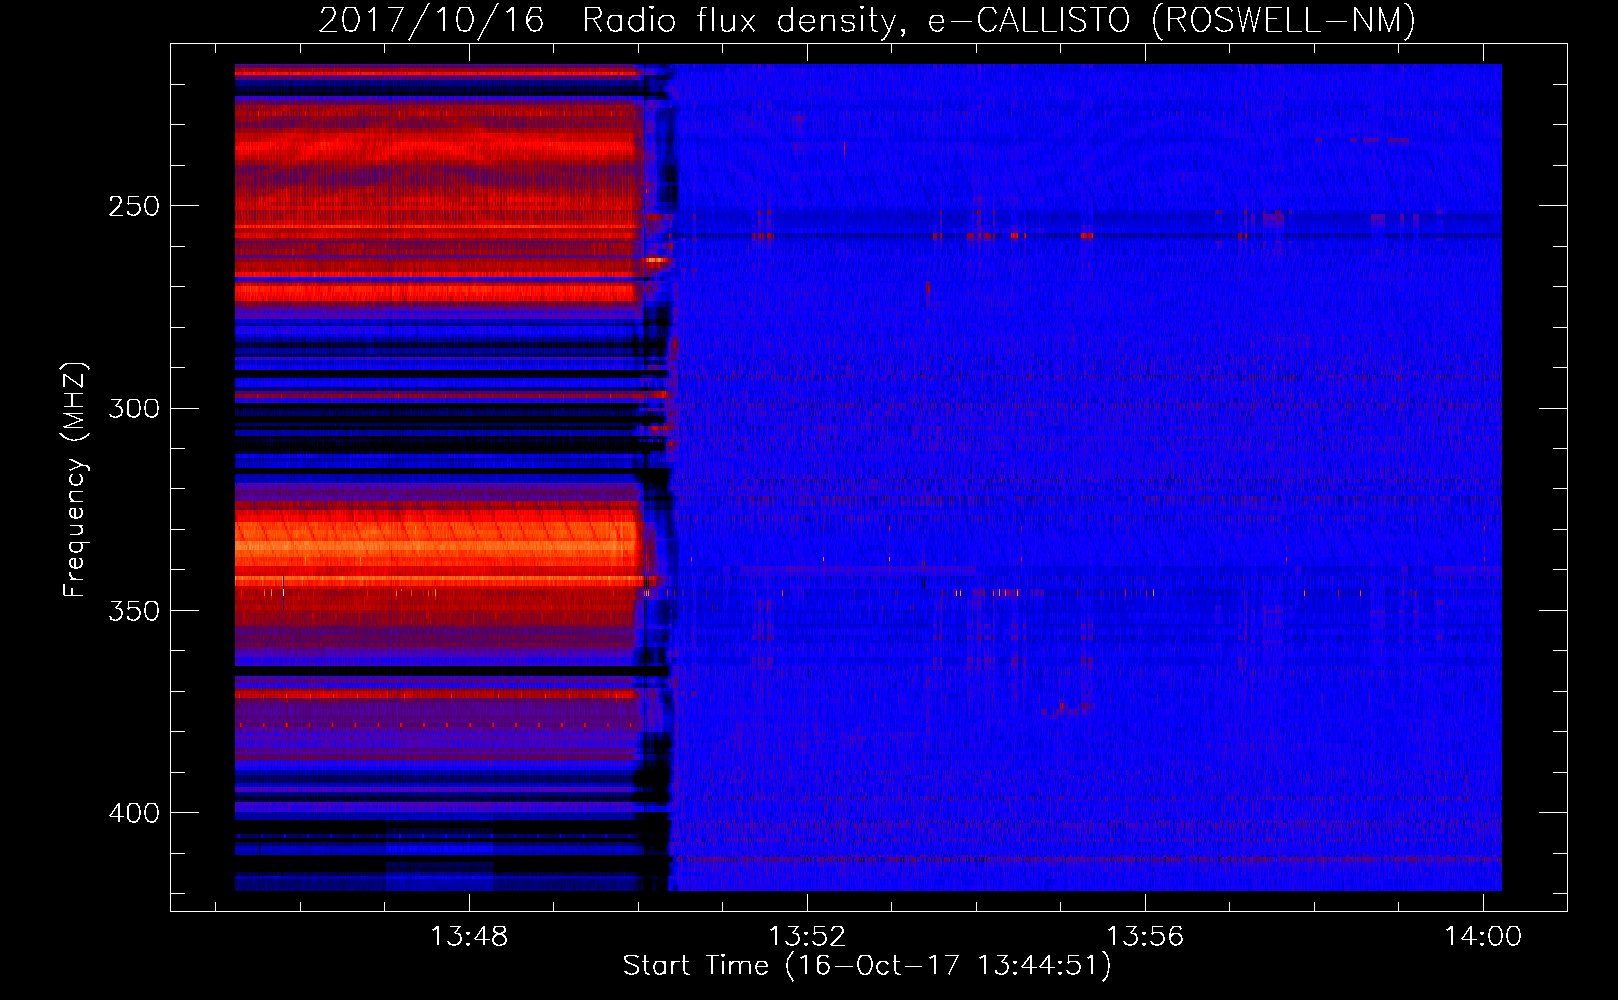
Task: Click the plot title 'Radio flux density, e-CALLISTO (ROSWELL-NM)'
Action: [x=999, y=20]
